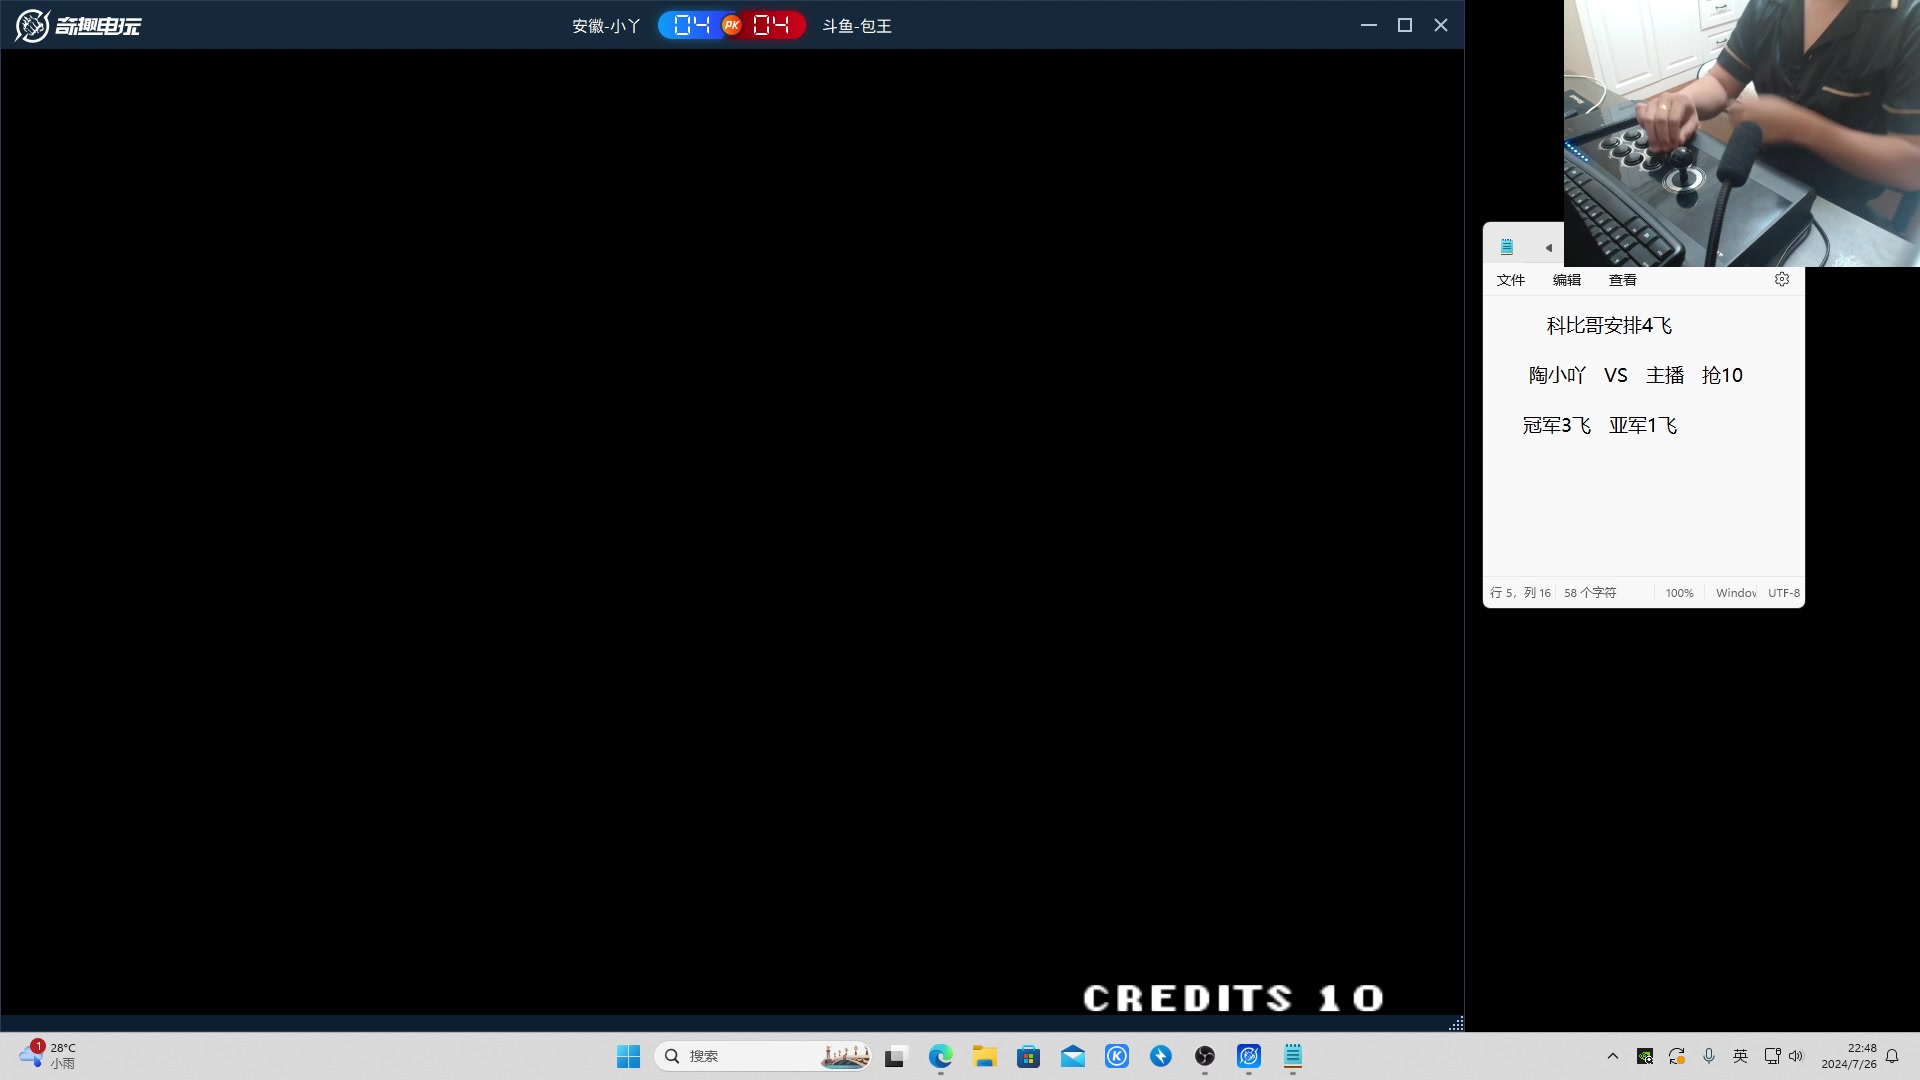Viewport: 1920px width, 1080px height.
Task: Click the NVIDIA tray icon
Action: coord(1645,1056)
